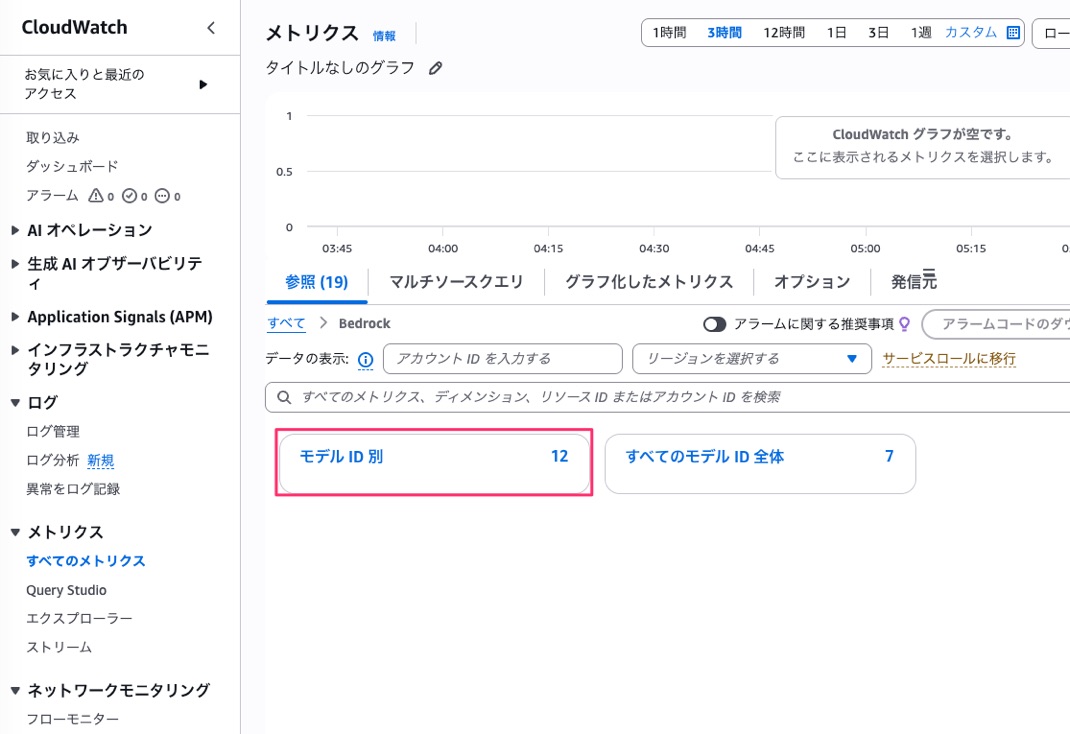Click the アラームコードのダウンロード button
Image resolution: width=1070 pixels, height=734 pixels.
(x=997, y=324)
